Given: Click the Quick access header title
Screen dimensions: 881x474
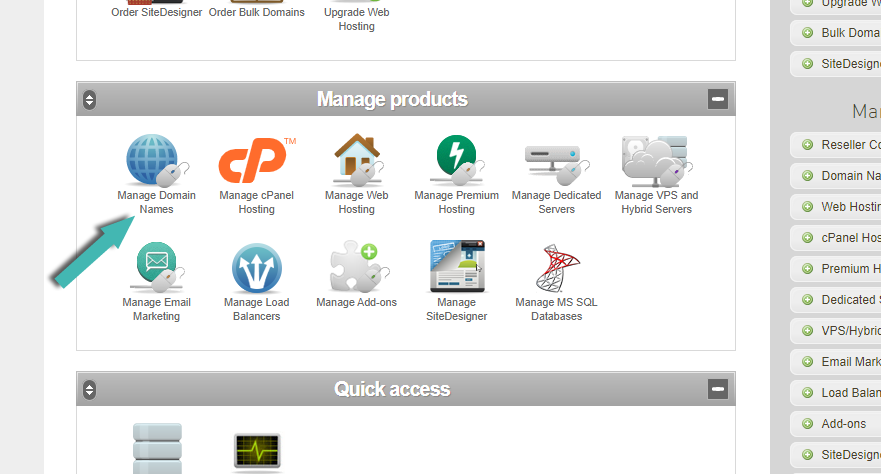Looking at the screenshot, I should [392, 389].
